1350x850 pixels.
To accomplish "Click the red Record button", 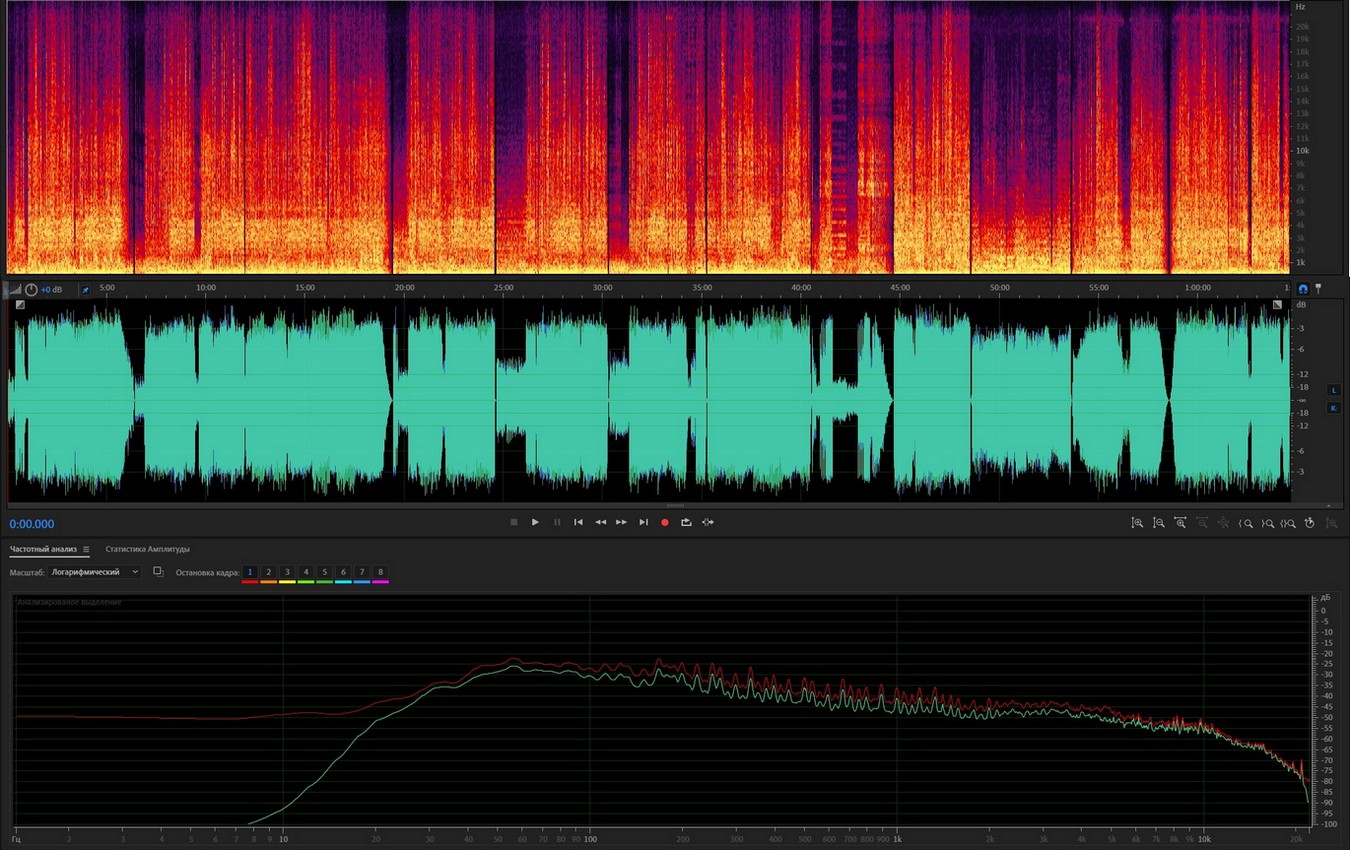I will coord(664,522).
